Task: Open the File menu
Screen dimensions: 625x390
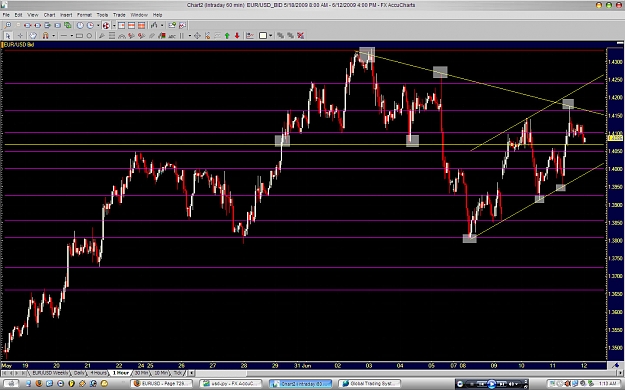Action: 6,15
